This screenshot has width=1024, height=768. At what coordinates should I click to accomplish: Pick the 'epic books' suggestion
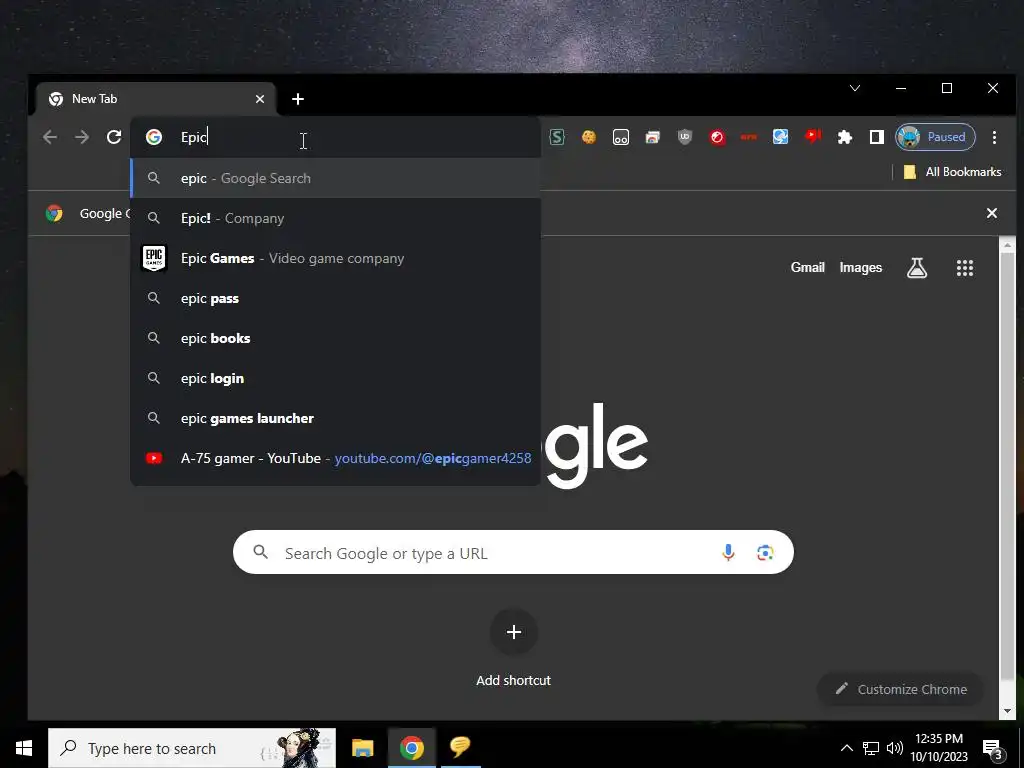point(336,338)
